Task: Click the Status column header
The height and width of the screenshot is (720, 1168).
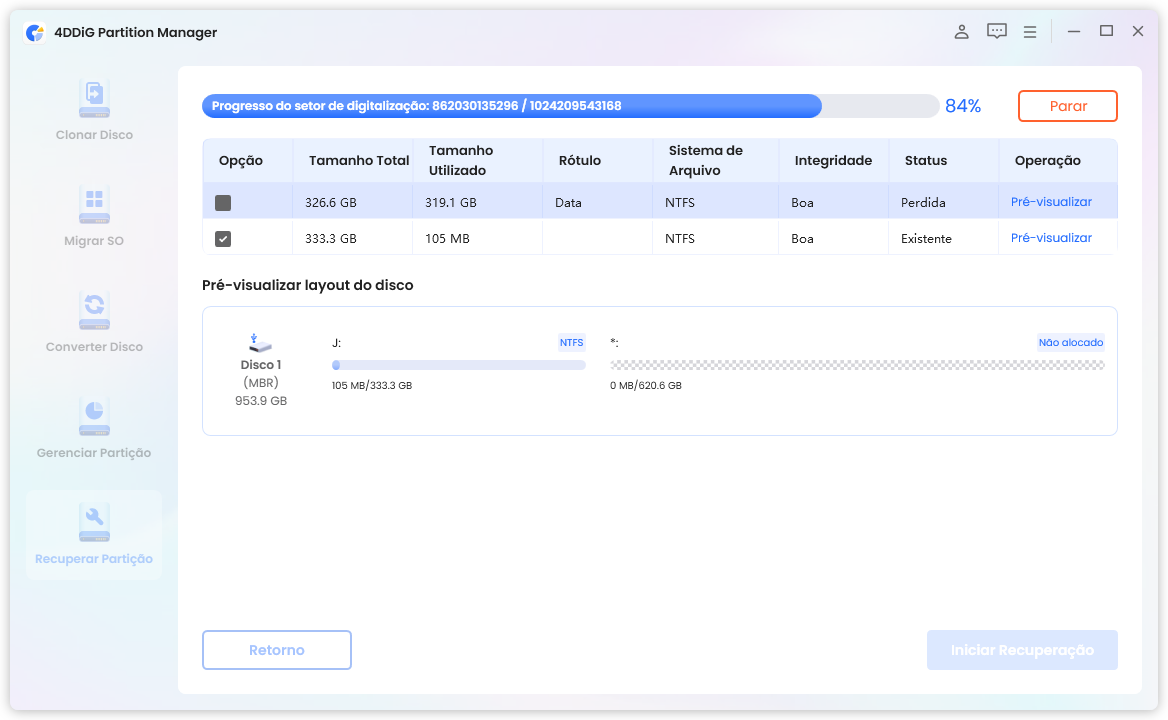Action: click(925, 161)
